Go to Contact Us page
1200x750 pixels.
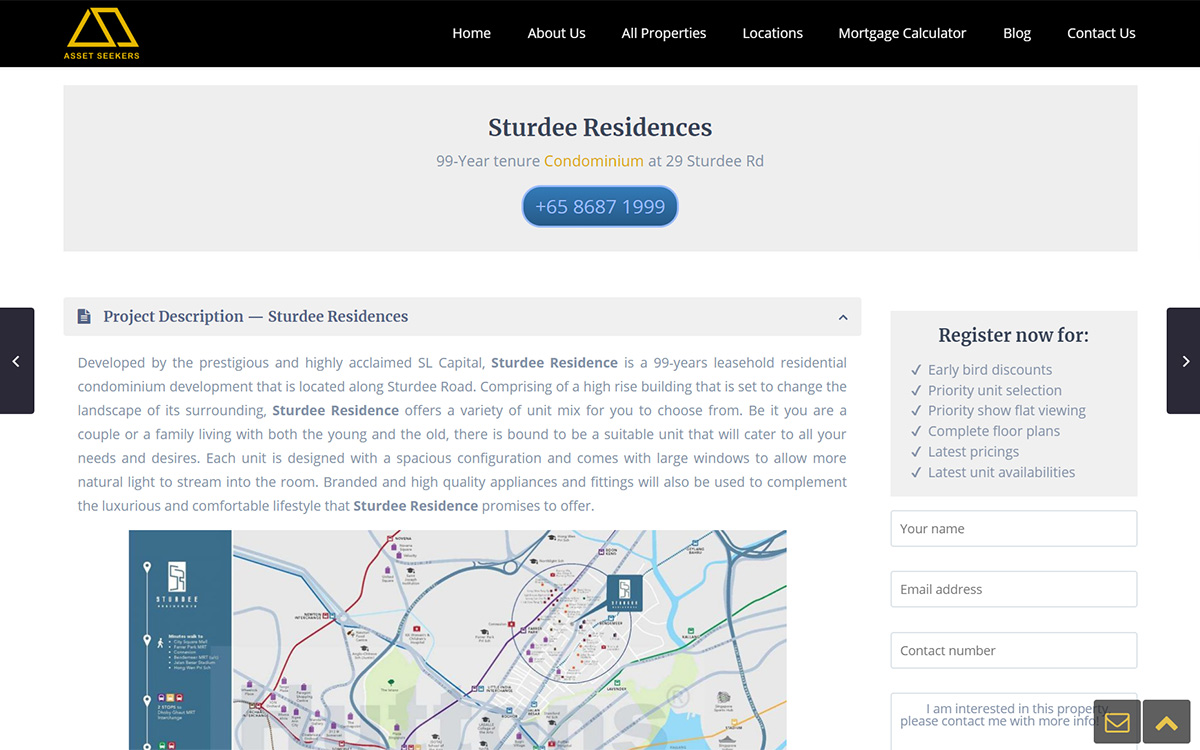(1100, 33)
